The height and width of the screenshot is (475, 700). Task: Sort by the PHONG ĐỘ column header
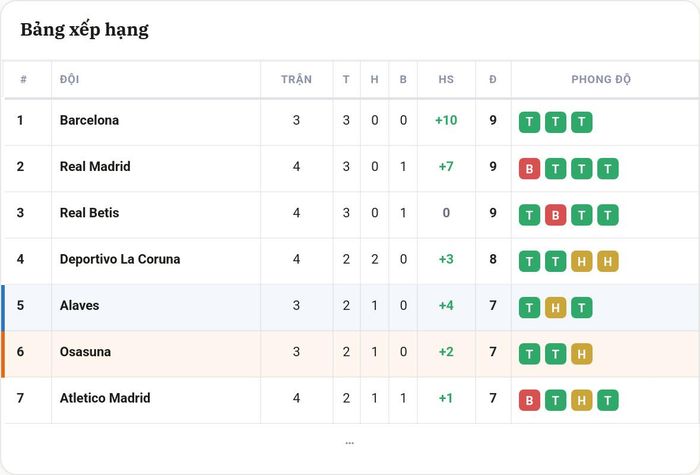click(x=601, y=79)
